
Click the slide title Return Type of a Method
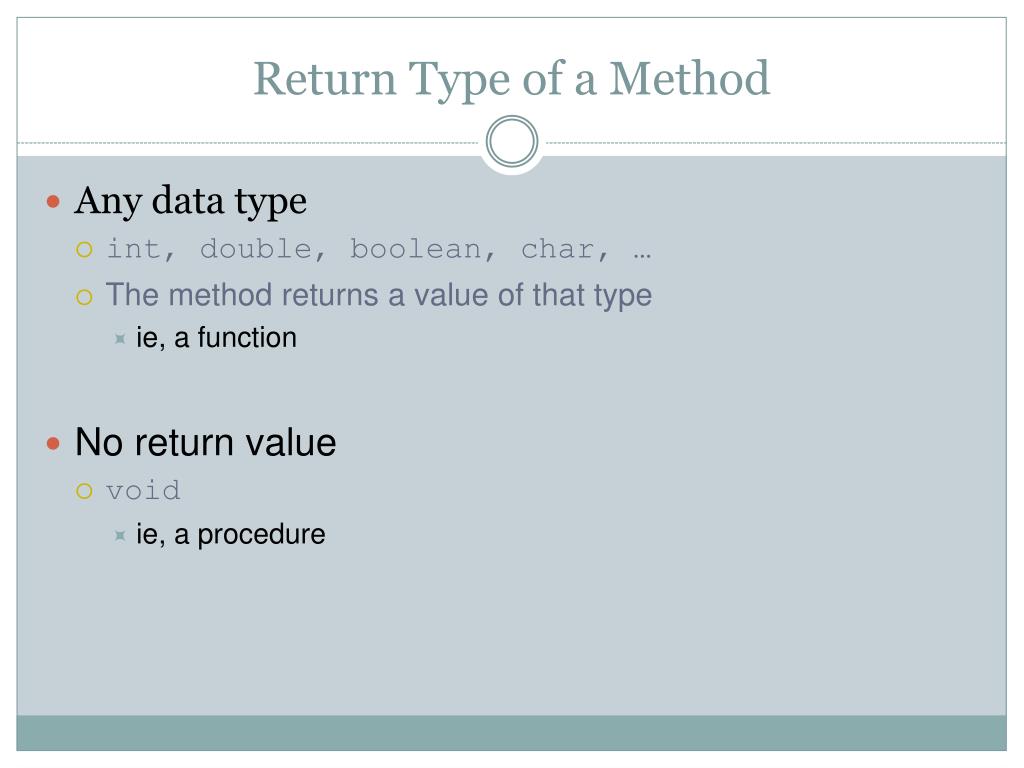coord(511,80)
